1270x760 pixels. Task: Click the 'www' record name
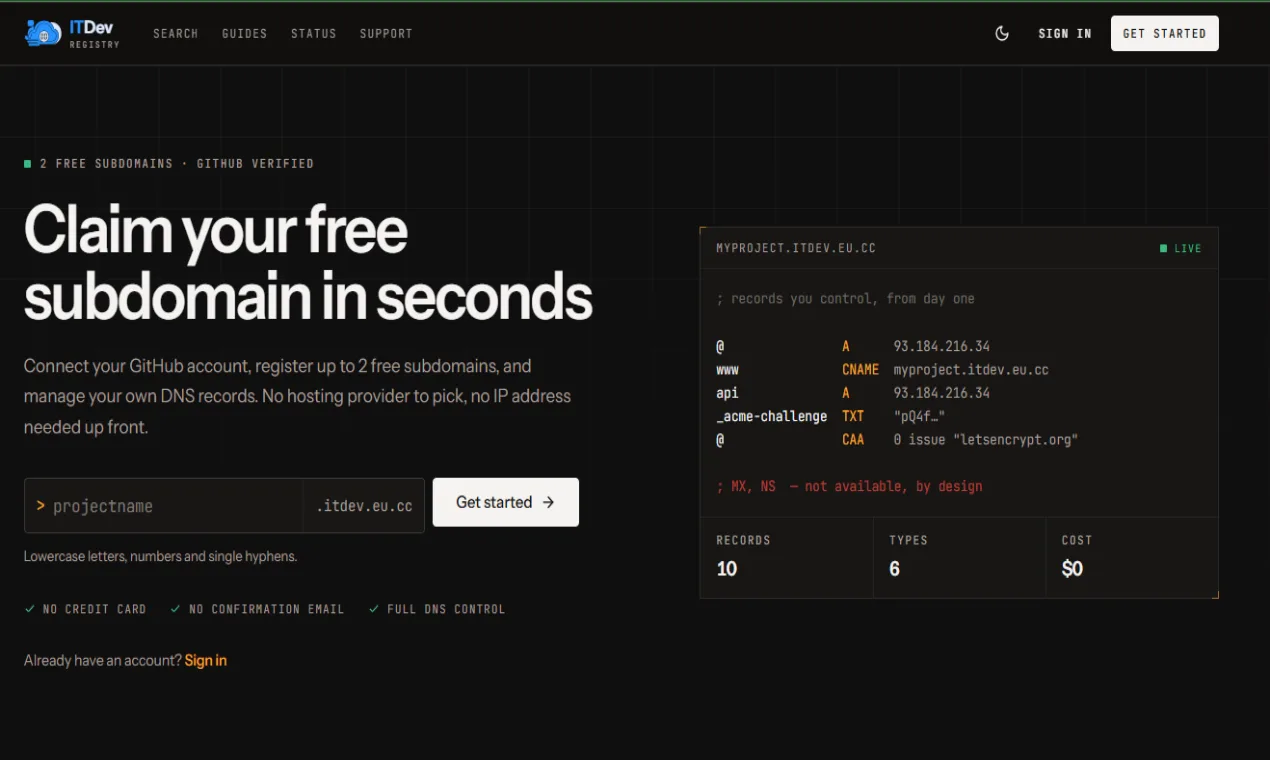point(727,370)
